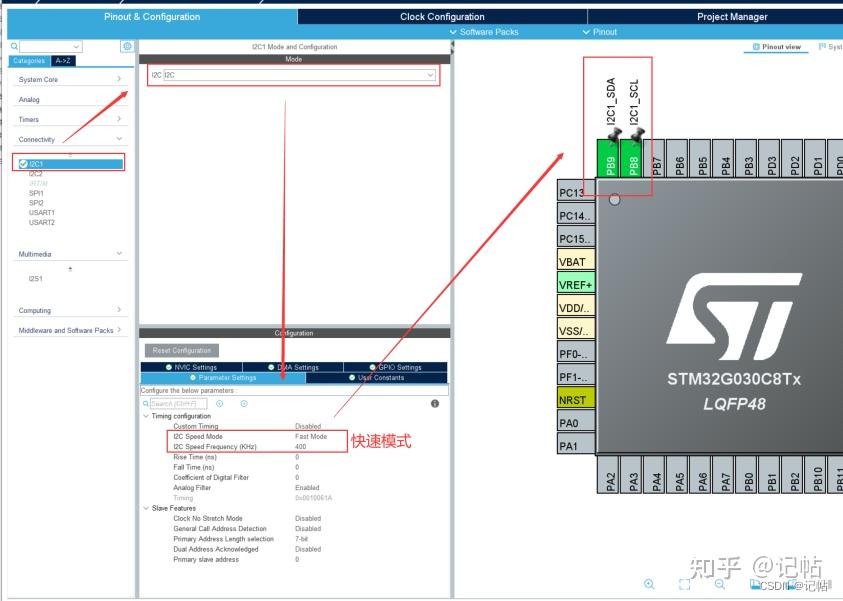This screenshot has height=601, width=843.
Task: Open the categories settings gear icon
Action: [x=127, y=46]
